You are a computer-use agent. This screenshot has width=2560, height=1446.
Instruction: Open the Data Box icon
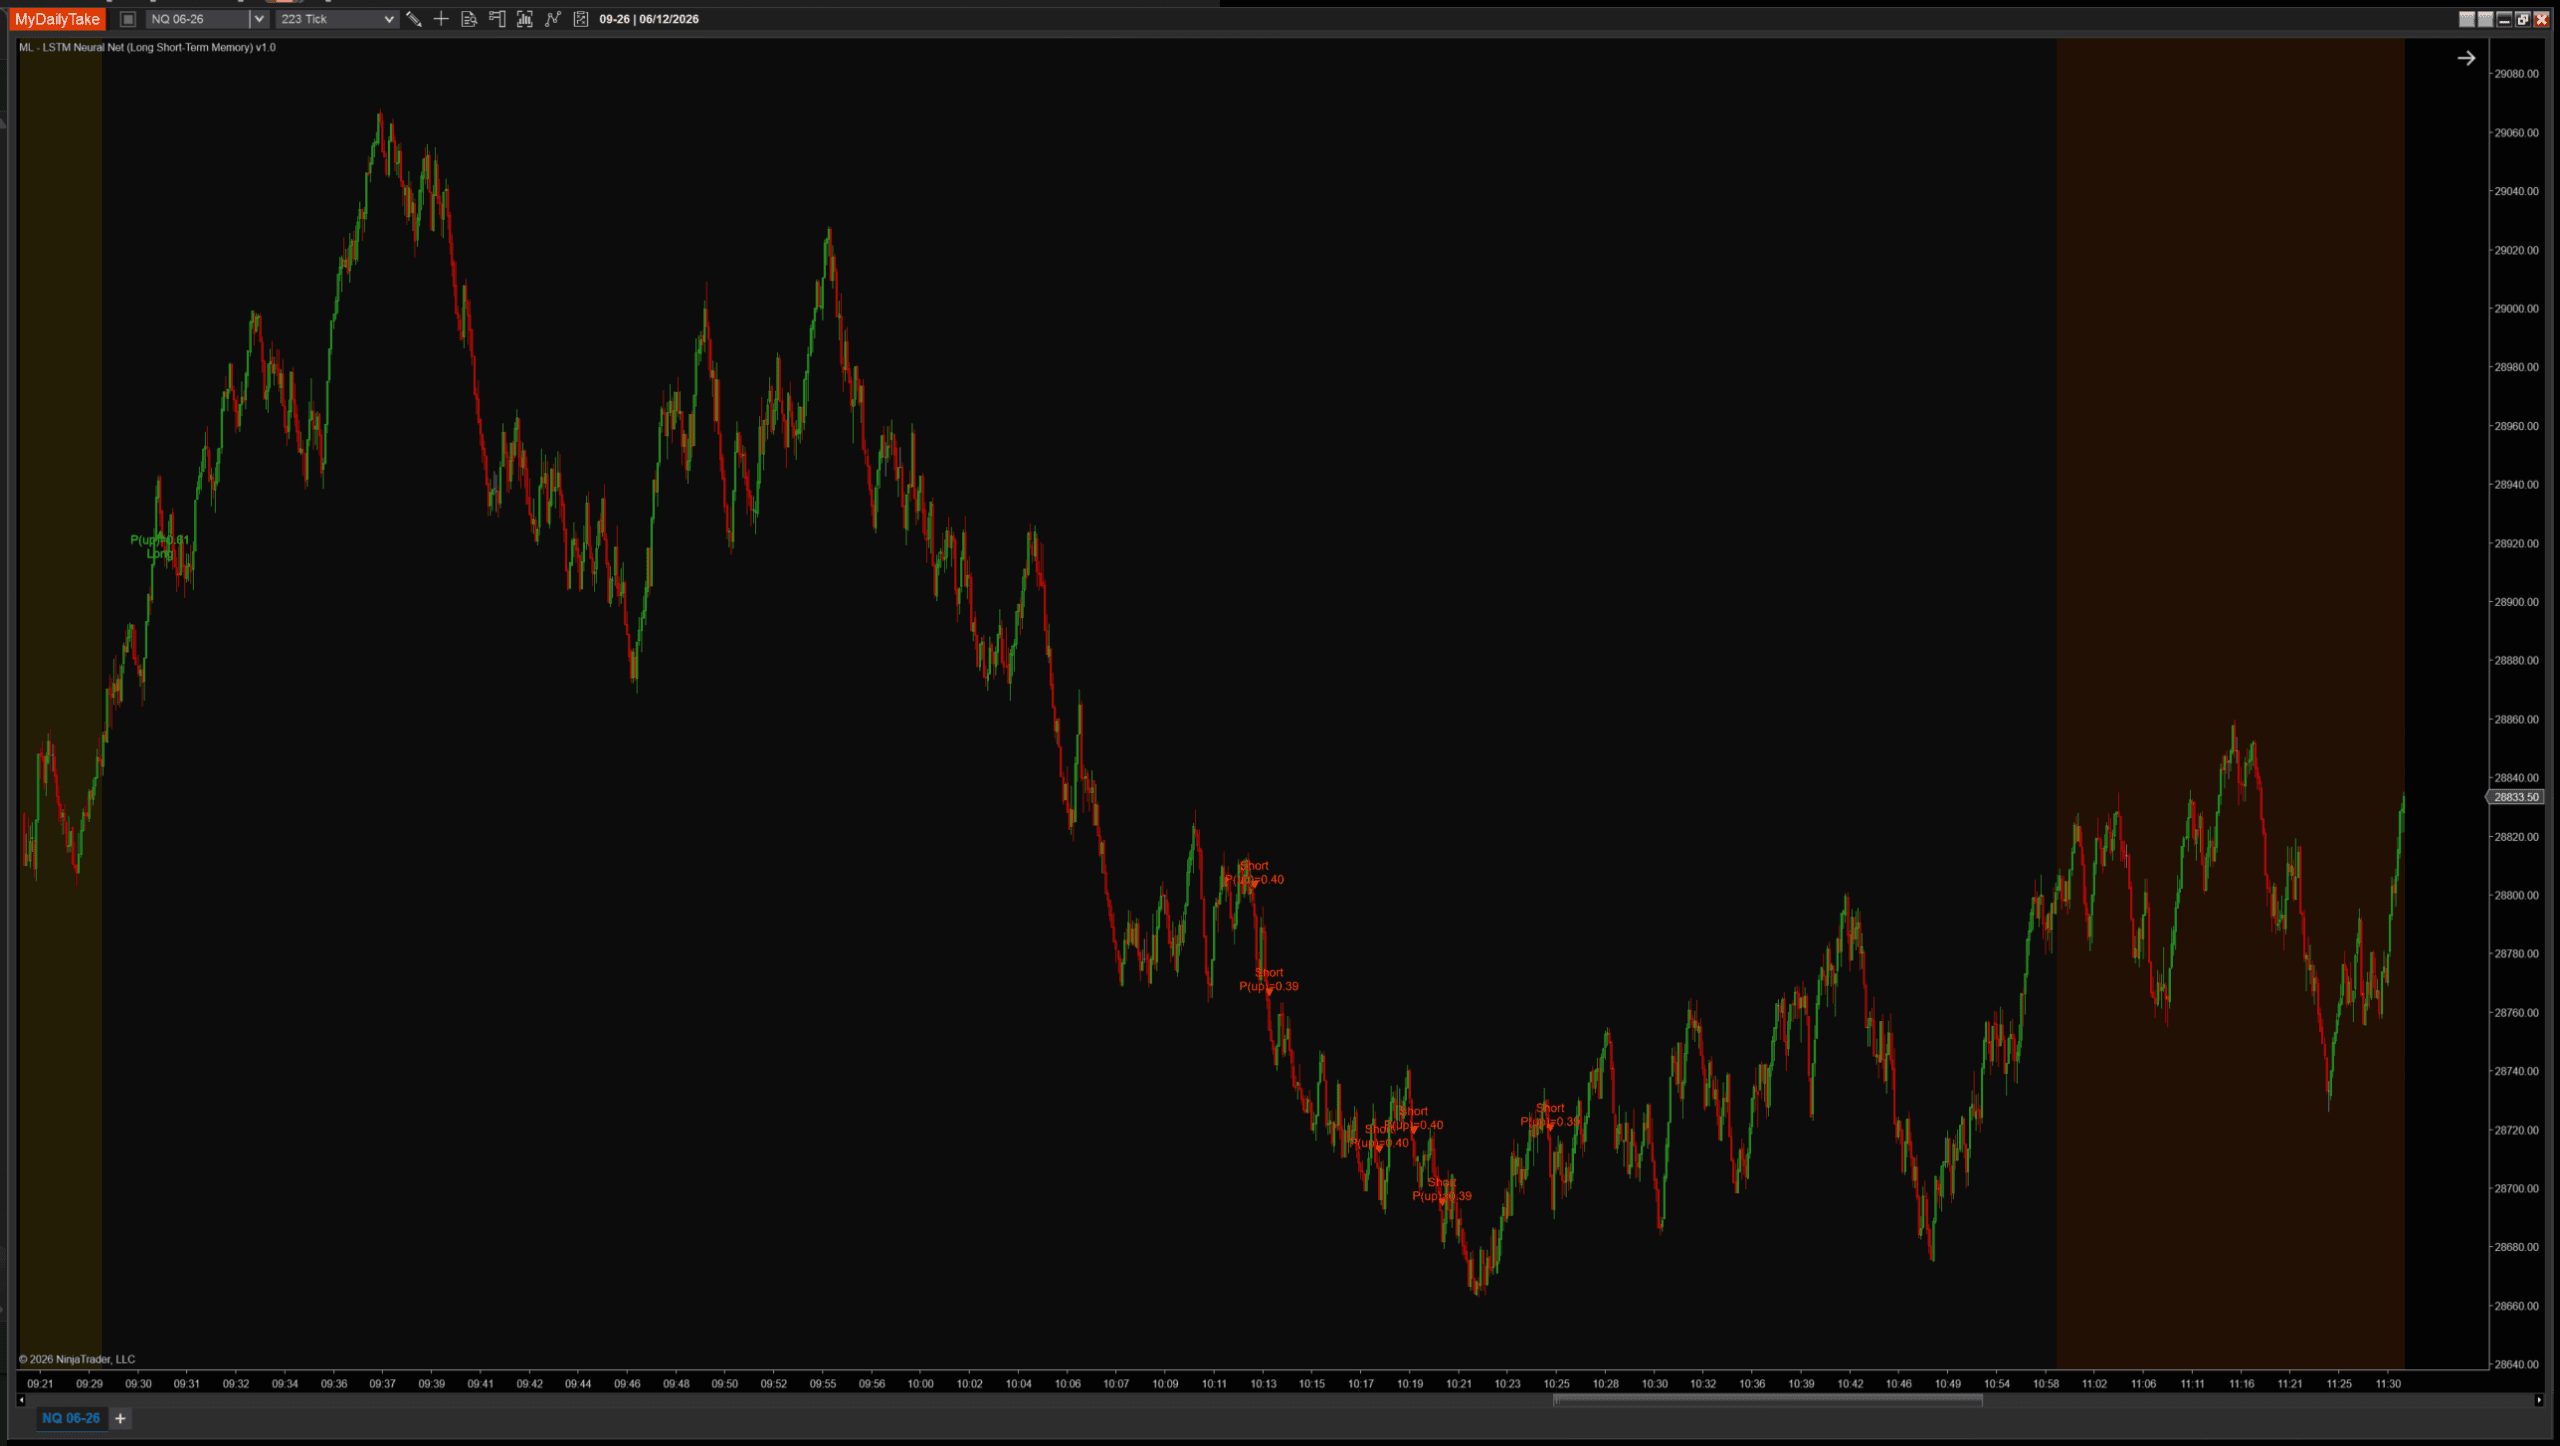(x=469, y=19)
